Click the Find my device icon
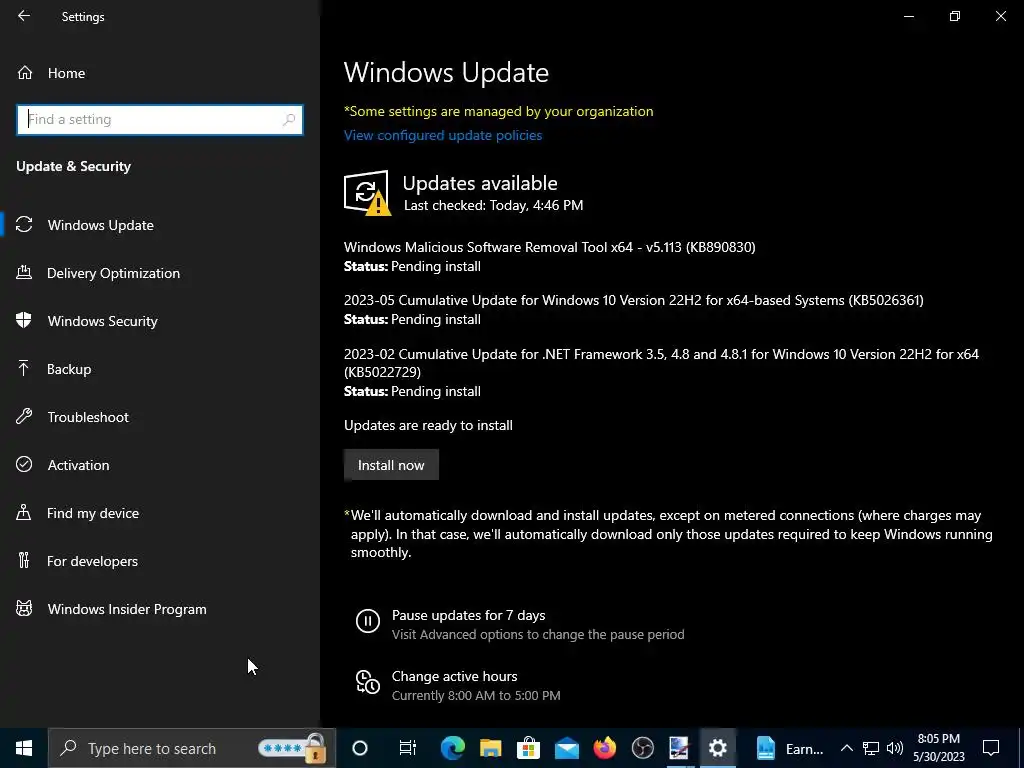1024x768 pixels. click(x=24, y=512)
